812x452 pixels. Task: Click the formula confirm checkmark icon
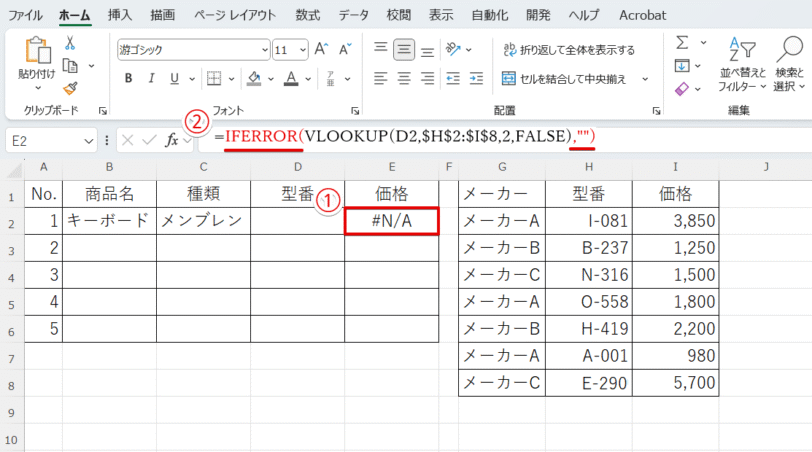[149, 140]
